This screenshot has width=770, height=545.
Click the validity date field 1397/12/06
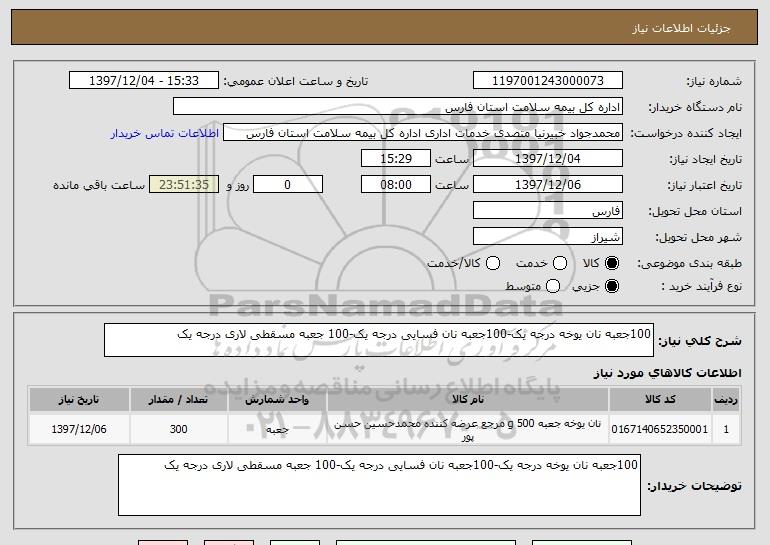[x=548, y=185]
